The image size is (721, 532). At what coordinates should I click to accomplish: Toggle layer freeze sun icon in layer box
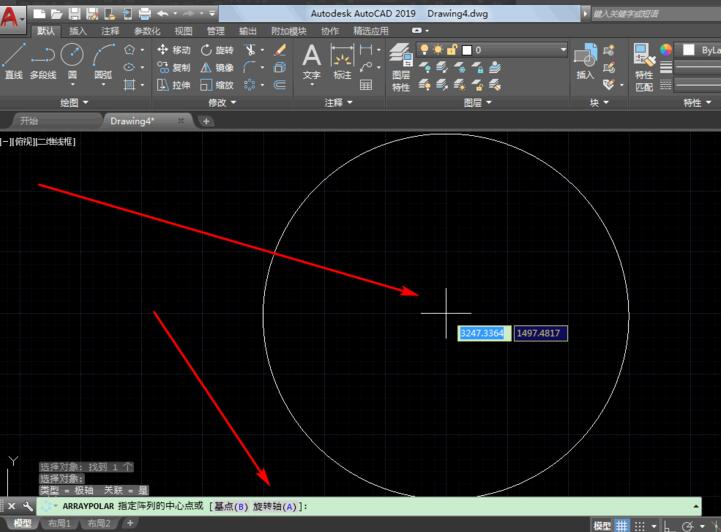[x=438, y=50]
